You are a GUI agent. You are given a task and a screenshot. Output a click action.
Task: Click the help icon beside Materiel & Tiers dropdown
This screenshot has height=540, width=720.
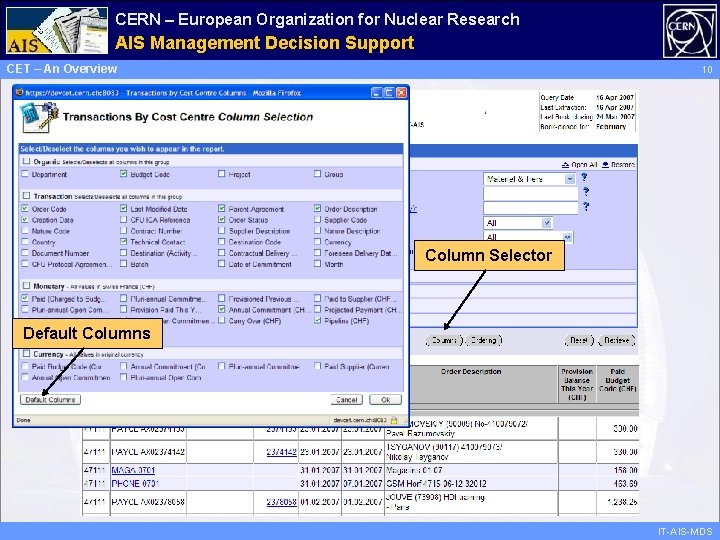point(584,177)
